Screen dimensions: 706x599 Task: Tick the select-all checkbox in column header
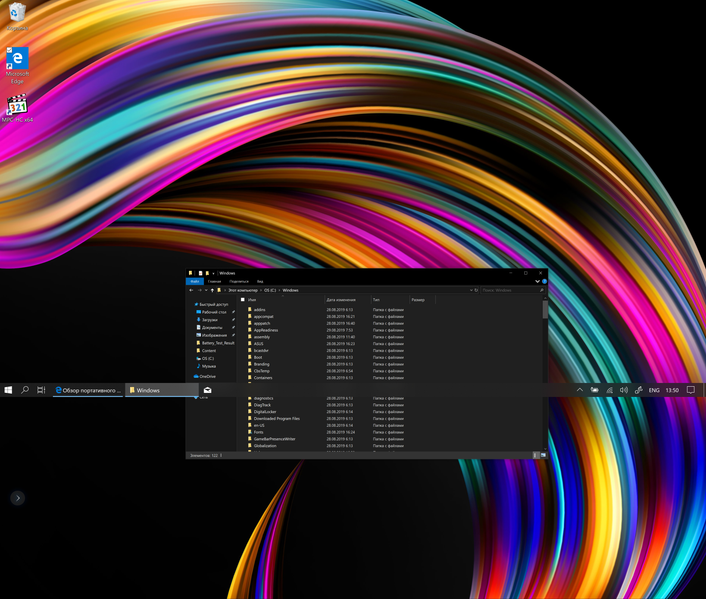point(243,299)
